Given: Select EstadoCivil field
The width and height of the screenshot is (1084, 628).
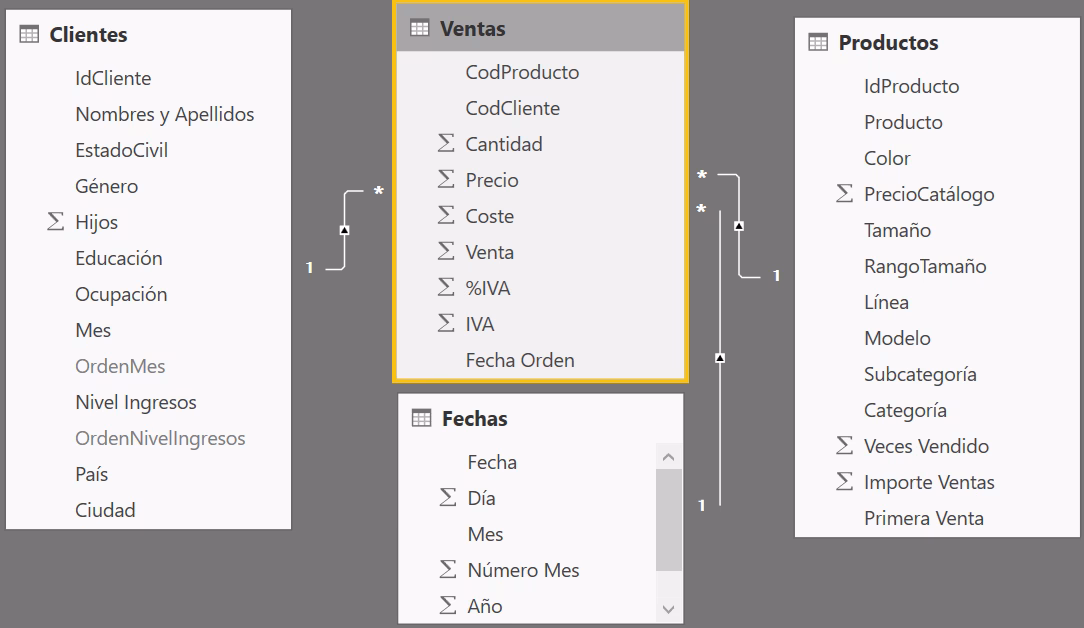Looking at the screenshot, I should point(122,150).
